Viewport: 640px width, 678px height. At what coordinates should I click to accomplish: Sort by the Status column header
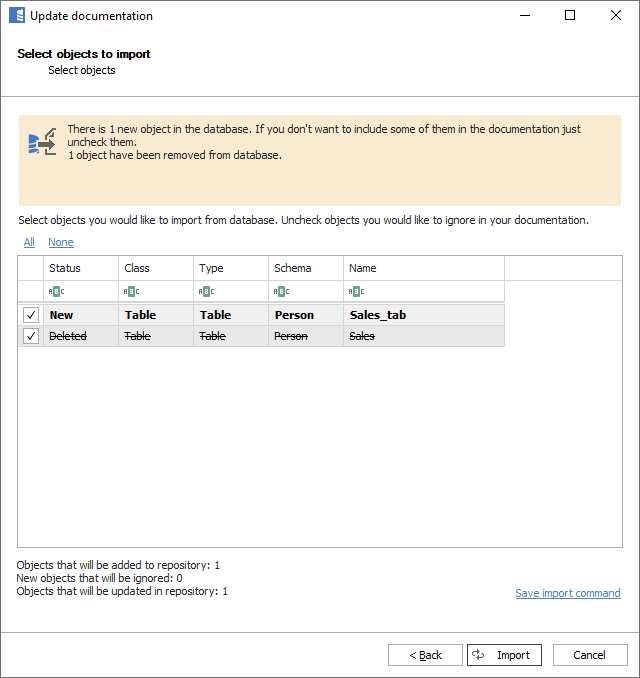[x=80, y=268]
